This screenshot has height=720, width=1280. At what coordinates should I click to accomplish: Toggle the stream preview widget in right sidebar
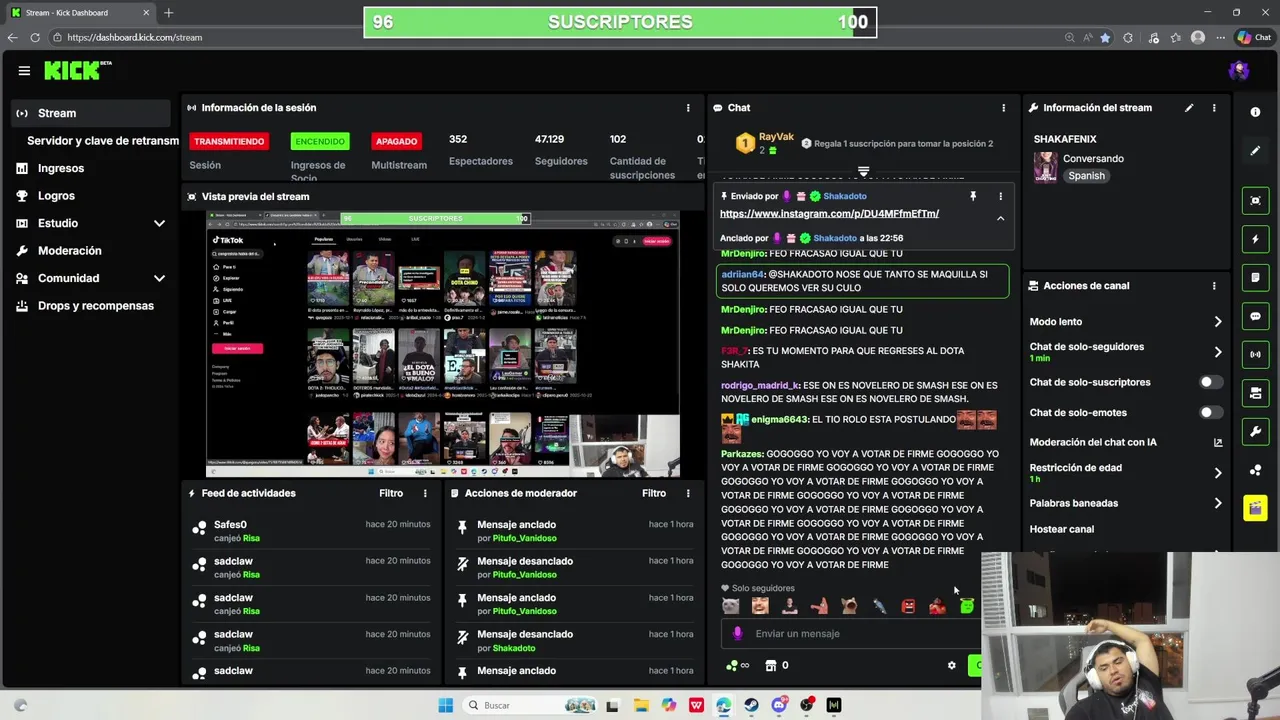(x=1255, y=201)
